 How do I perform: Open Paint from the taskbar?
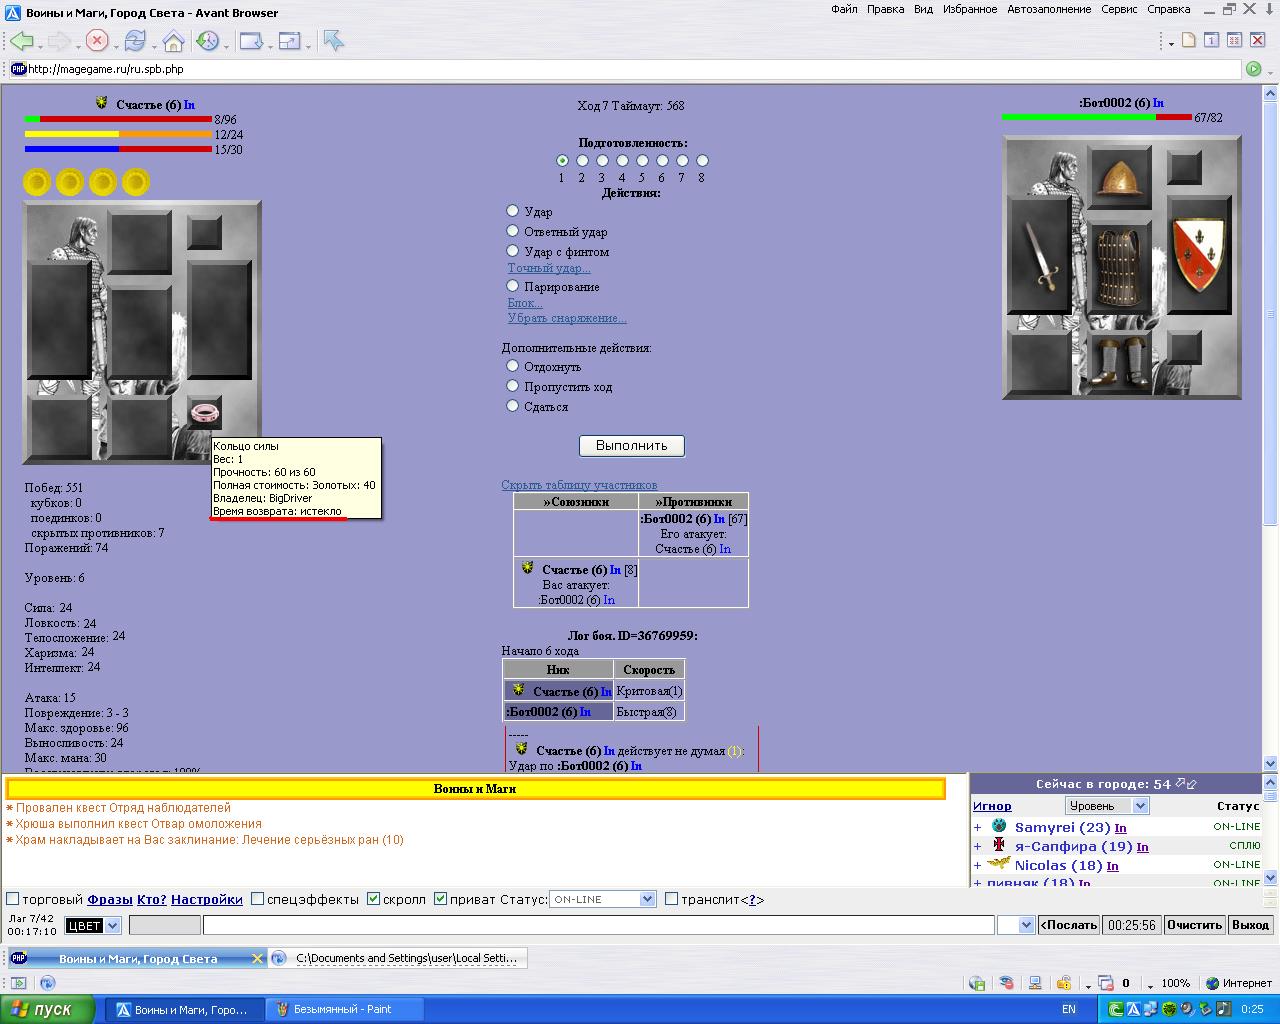(x=343, y=1009)
